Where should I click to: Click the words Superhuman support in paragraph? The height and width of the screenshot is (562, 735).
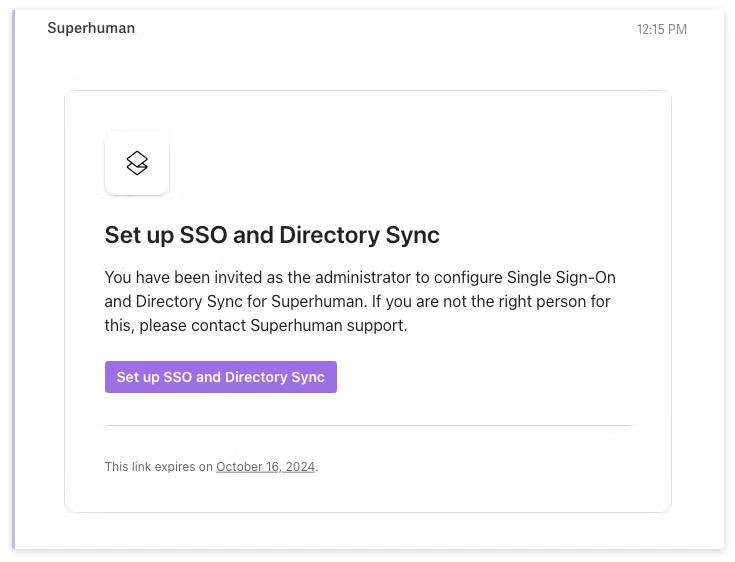[328, 325]
